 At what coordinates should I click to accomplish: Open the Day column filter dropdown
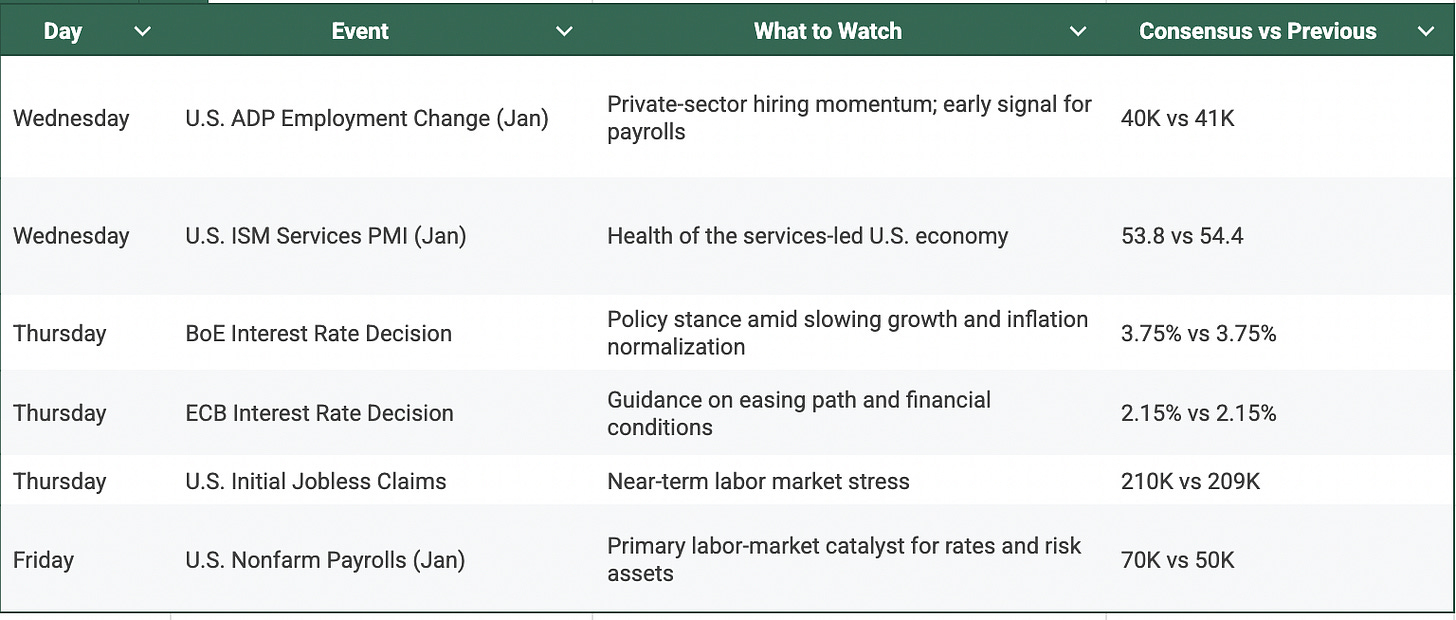(x=143, y=32)
